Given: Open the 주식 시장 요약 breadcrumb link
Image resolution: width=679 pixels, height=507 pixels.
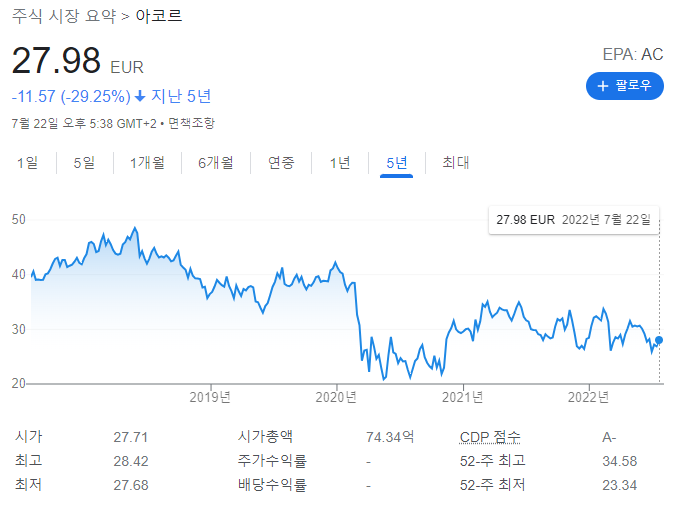Looking at the screenshot, I should [x=64, y=16].
